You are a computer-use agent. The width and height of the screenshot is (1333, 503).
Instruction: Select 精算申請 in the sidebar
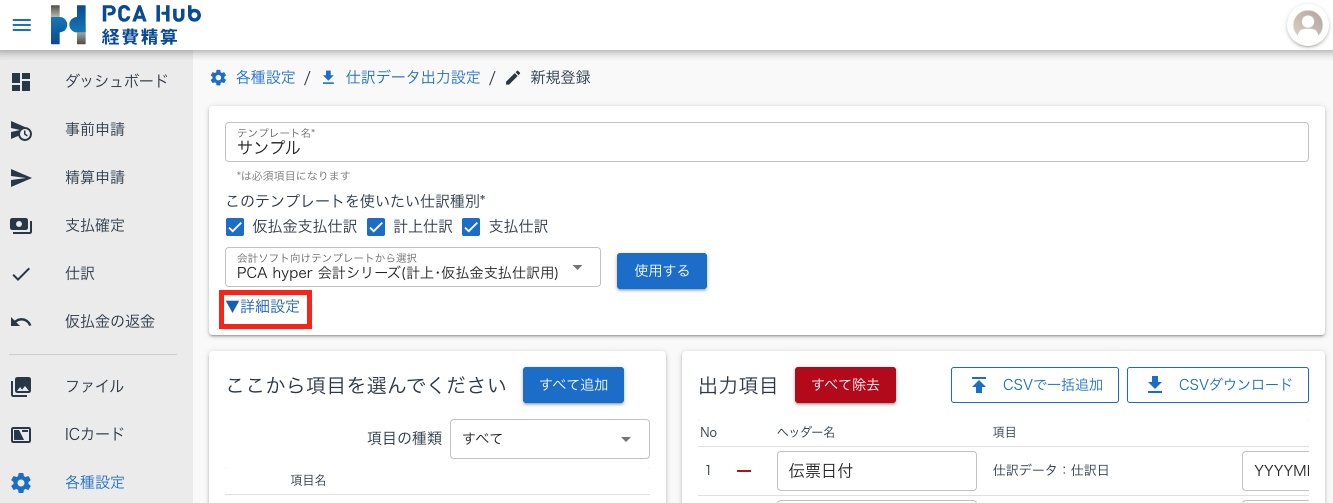(x=96, y=178)
